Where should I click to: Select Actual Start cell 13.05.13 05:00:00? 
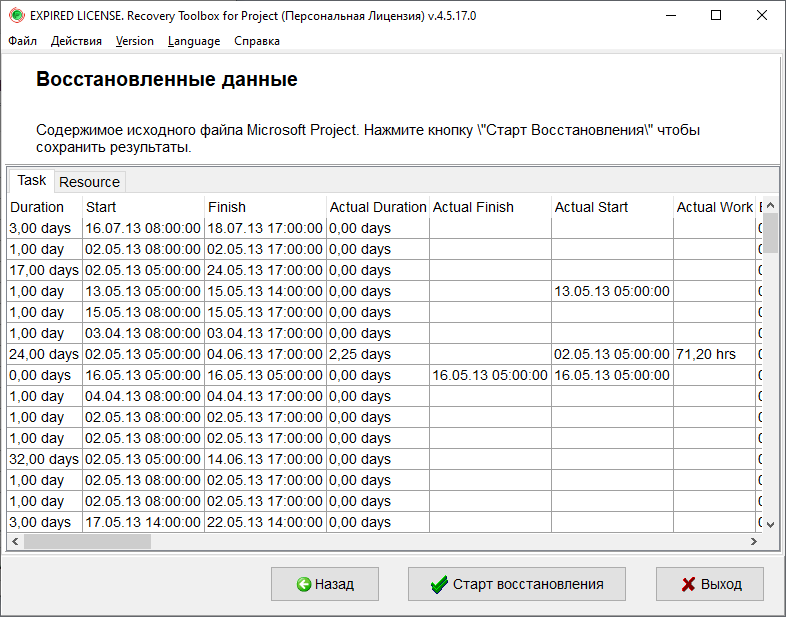(x=612, y=291)
